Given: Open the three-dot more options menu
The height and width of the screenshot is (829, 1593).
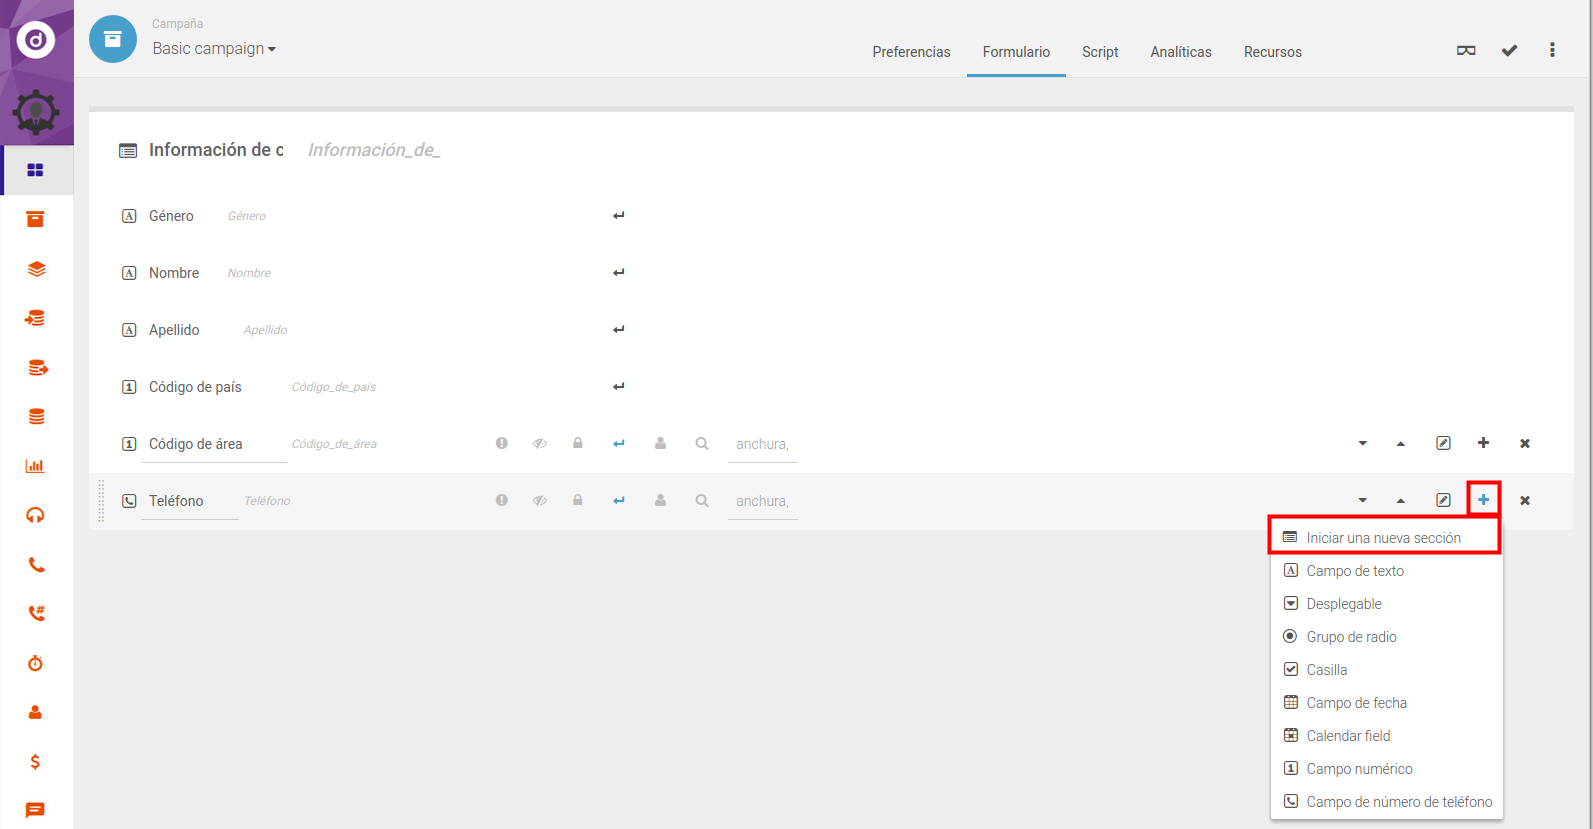Looking at the screenshot, I should [x=1552, y=51].
